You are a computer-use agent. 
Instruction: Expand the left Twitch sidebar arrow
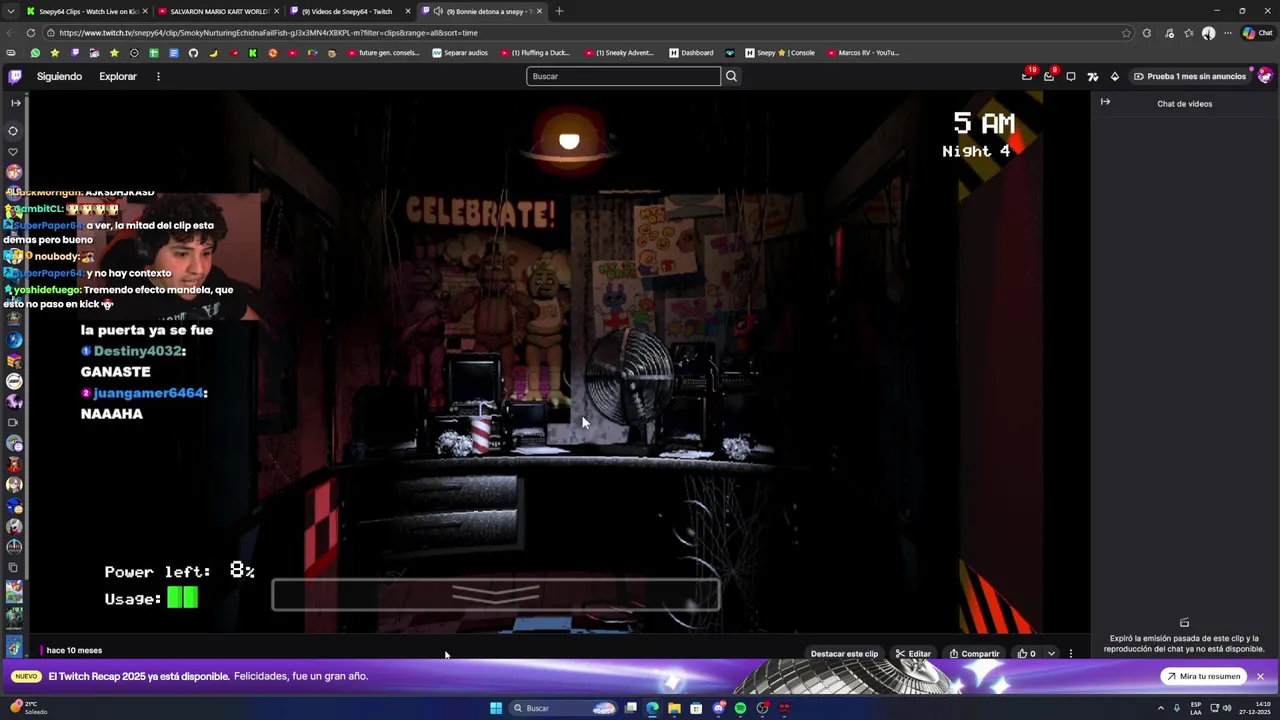click(15, 103)
